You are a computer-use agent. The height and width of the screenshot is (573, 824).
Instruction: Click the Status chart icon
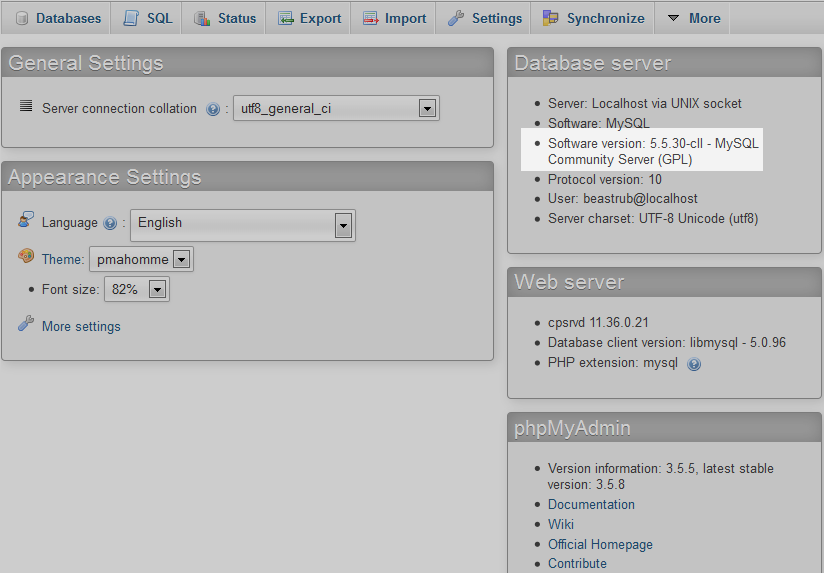pyautogui.click(x=202, y=18)
